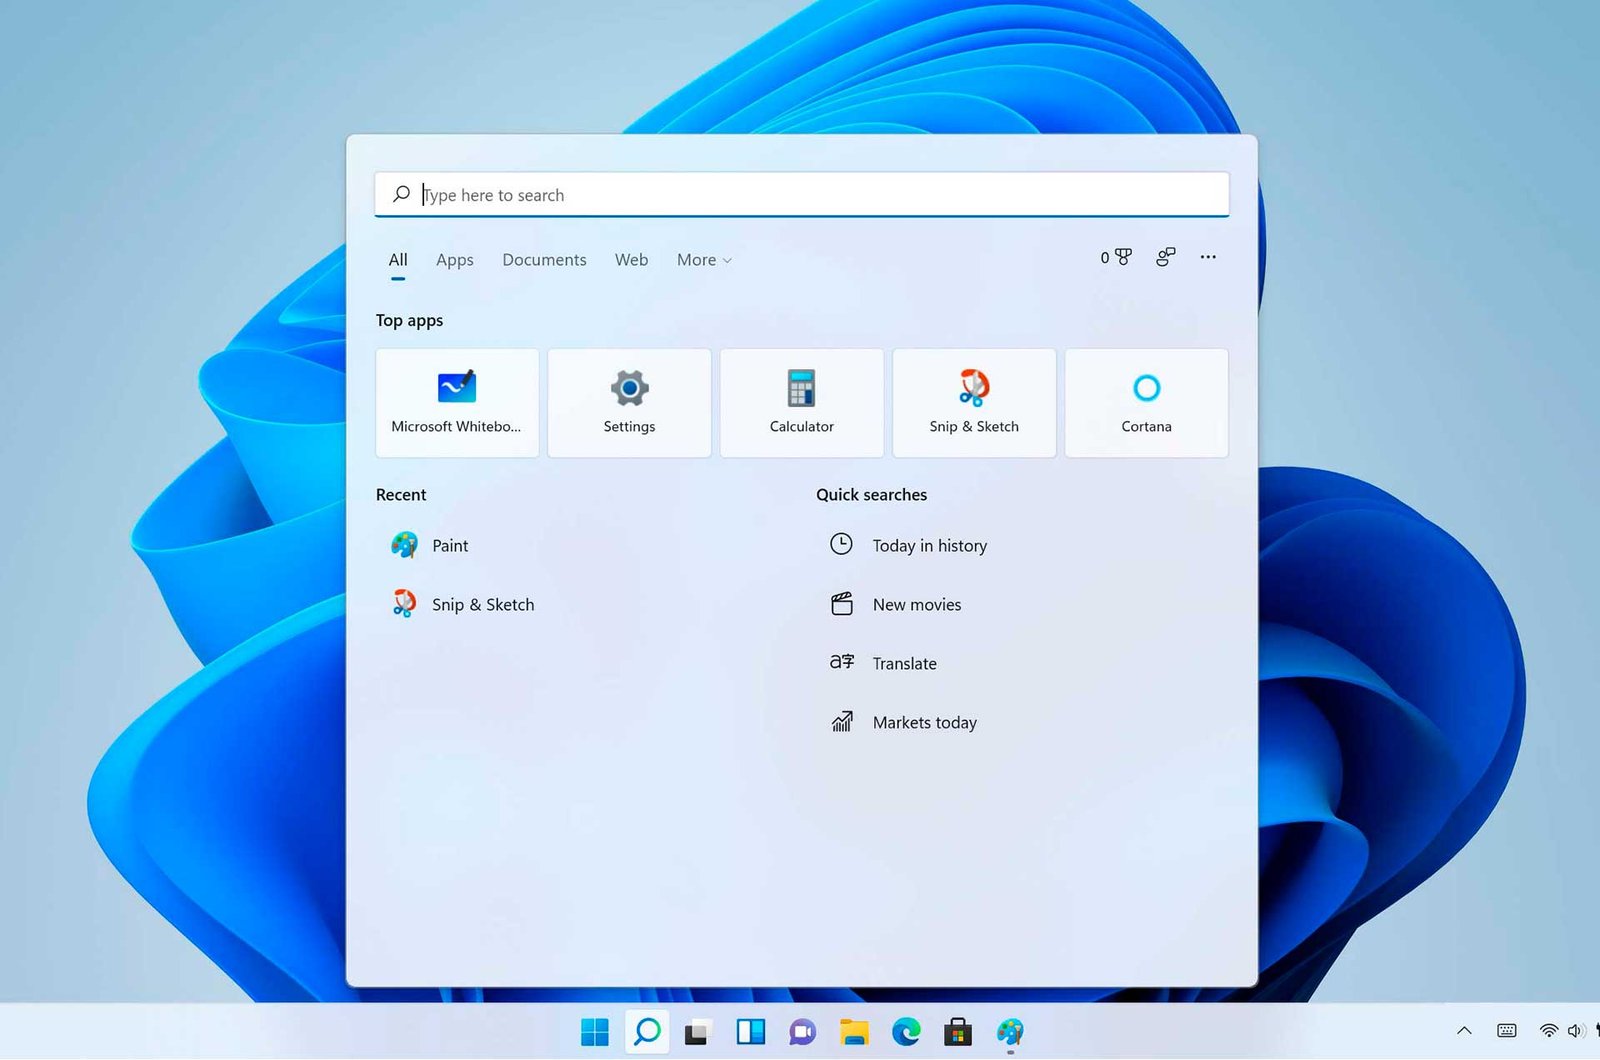Click the search options ellipsis menu
Screen dimensions: 1600x1060
[1208, 258]
